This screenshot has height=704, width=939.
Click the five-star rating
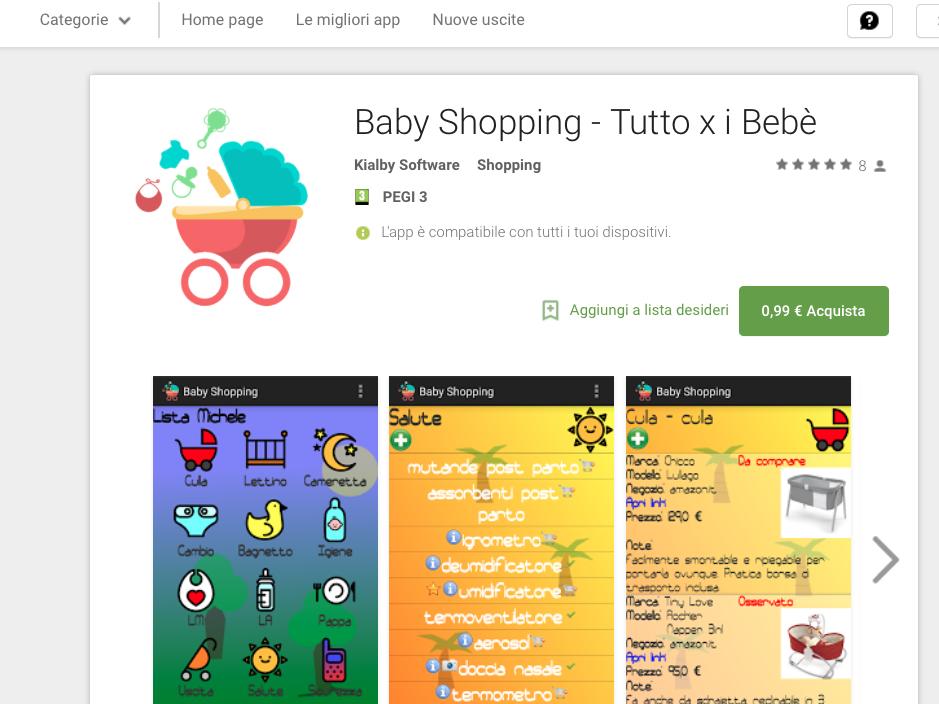813,165
